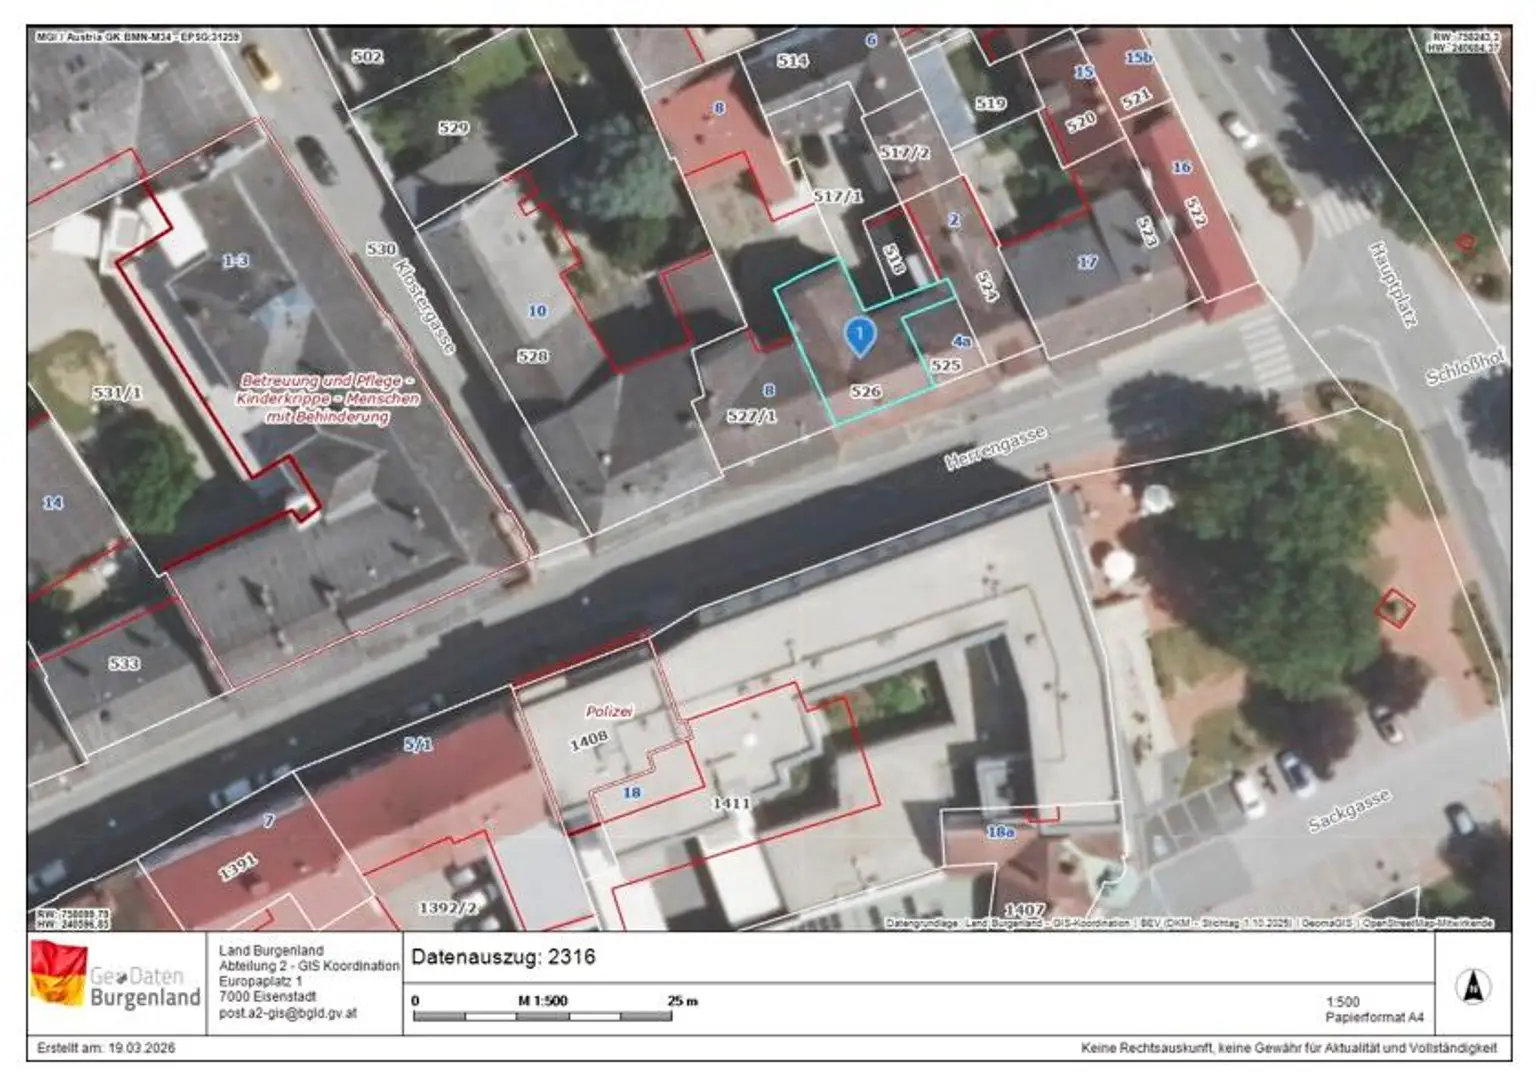Select parcel number 1411

[731, 803]
